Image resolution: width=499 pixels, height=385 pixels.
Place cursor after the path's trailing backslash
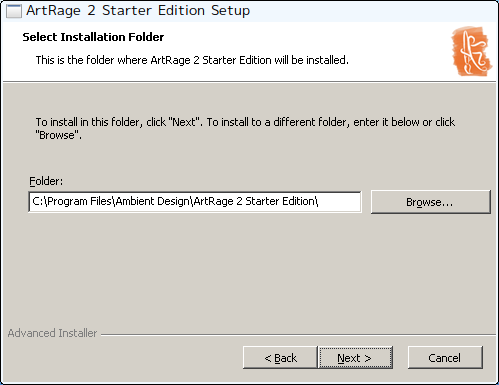click(319, 201)
